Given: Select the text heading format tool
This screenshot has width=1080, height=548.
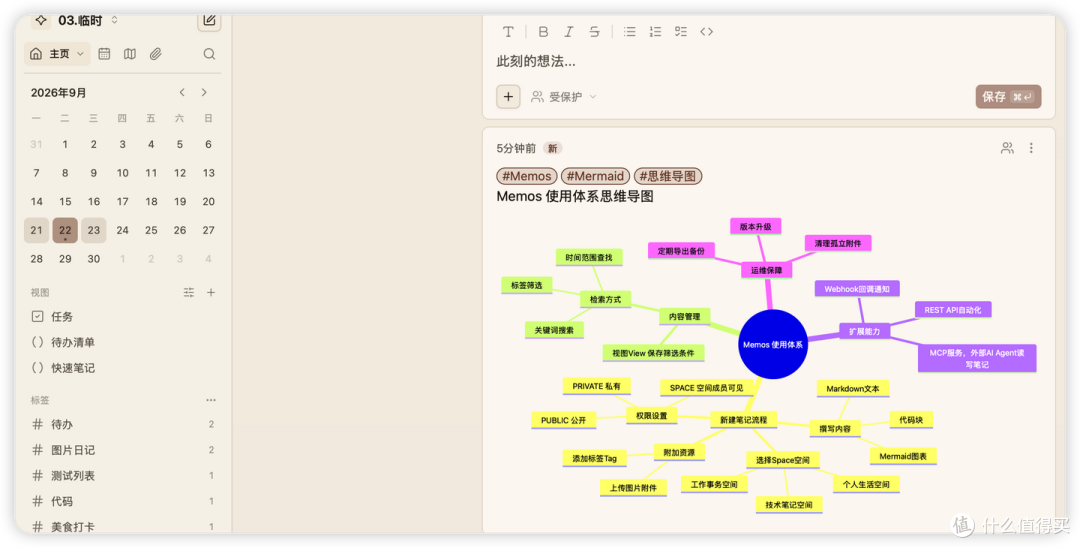Looking at the screenshot, I should 508,32.
